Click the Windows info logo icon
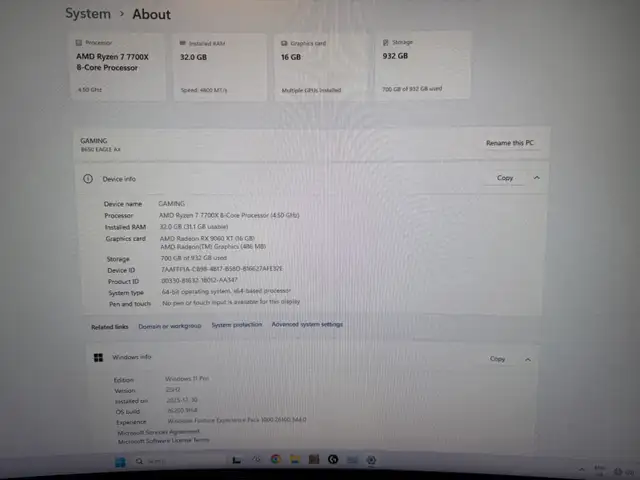The image size is (640, 480). click(98, 358)
